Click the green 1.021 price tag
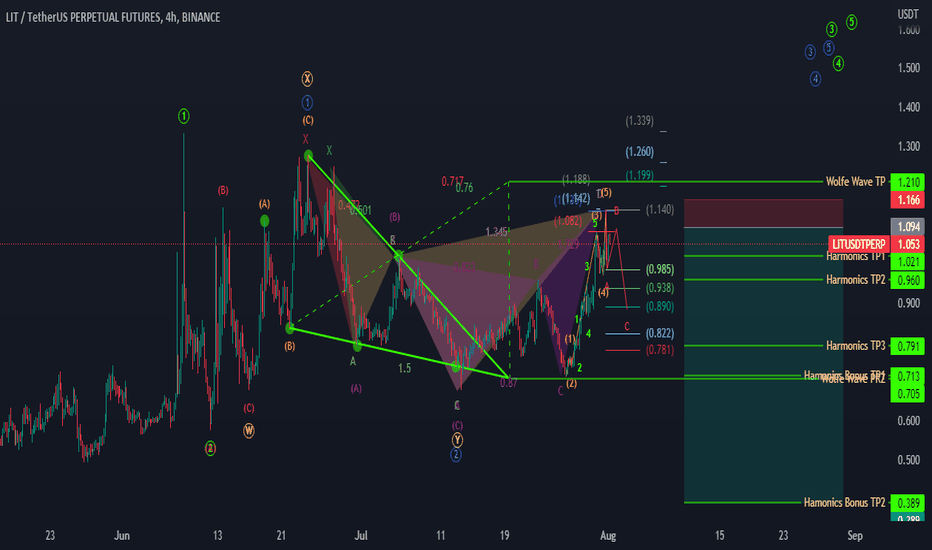The width and height of the screenshot is (932, 550). pyautogui.click(x=908, y=262)
